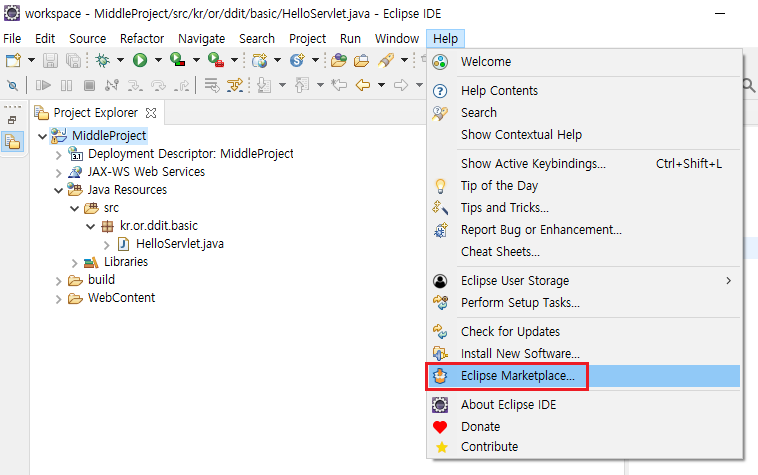The width and height of the screenshot is (758, 475).
Task: Click the Last Edit Location icon
Action: [339, 86]
